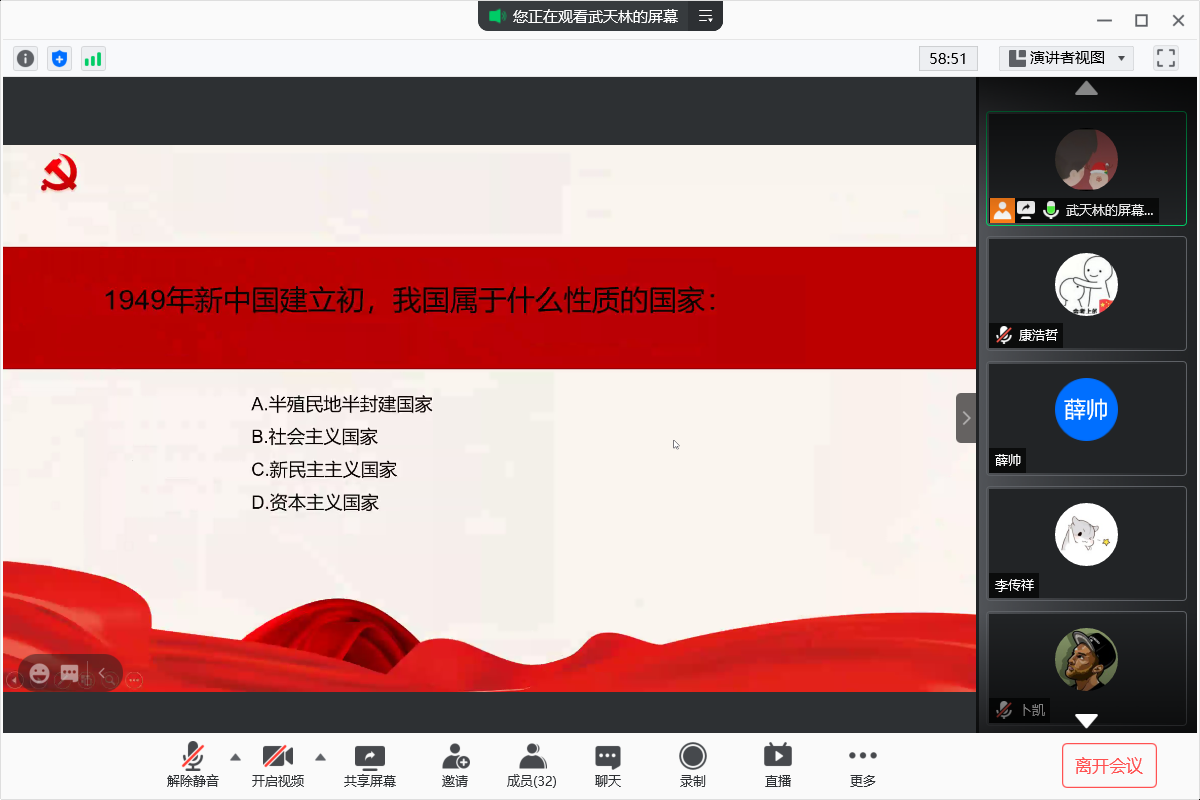Start sharing screen (共享屏幕)
The image size is (1200, 800).
[370, 765]
